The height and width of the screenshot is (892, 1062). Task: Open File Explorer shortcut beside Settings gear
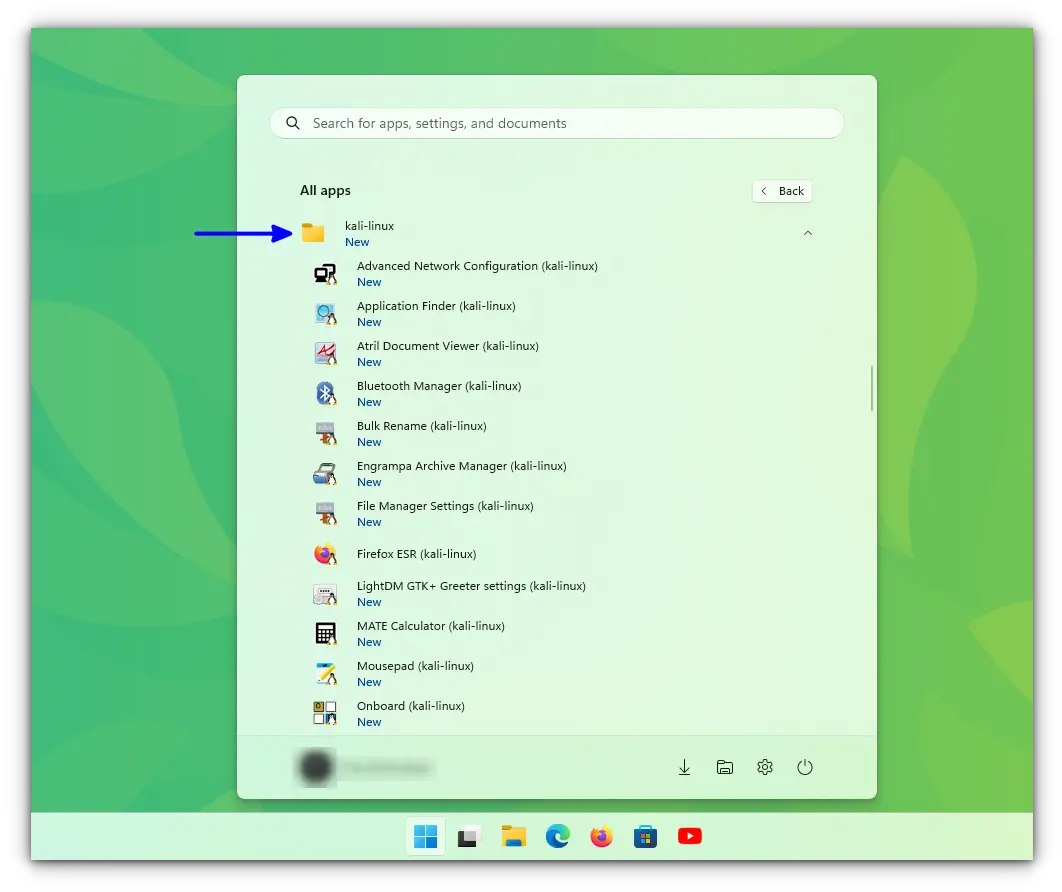point(725,767)
